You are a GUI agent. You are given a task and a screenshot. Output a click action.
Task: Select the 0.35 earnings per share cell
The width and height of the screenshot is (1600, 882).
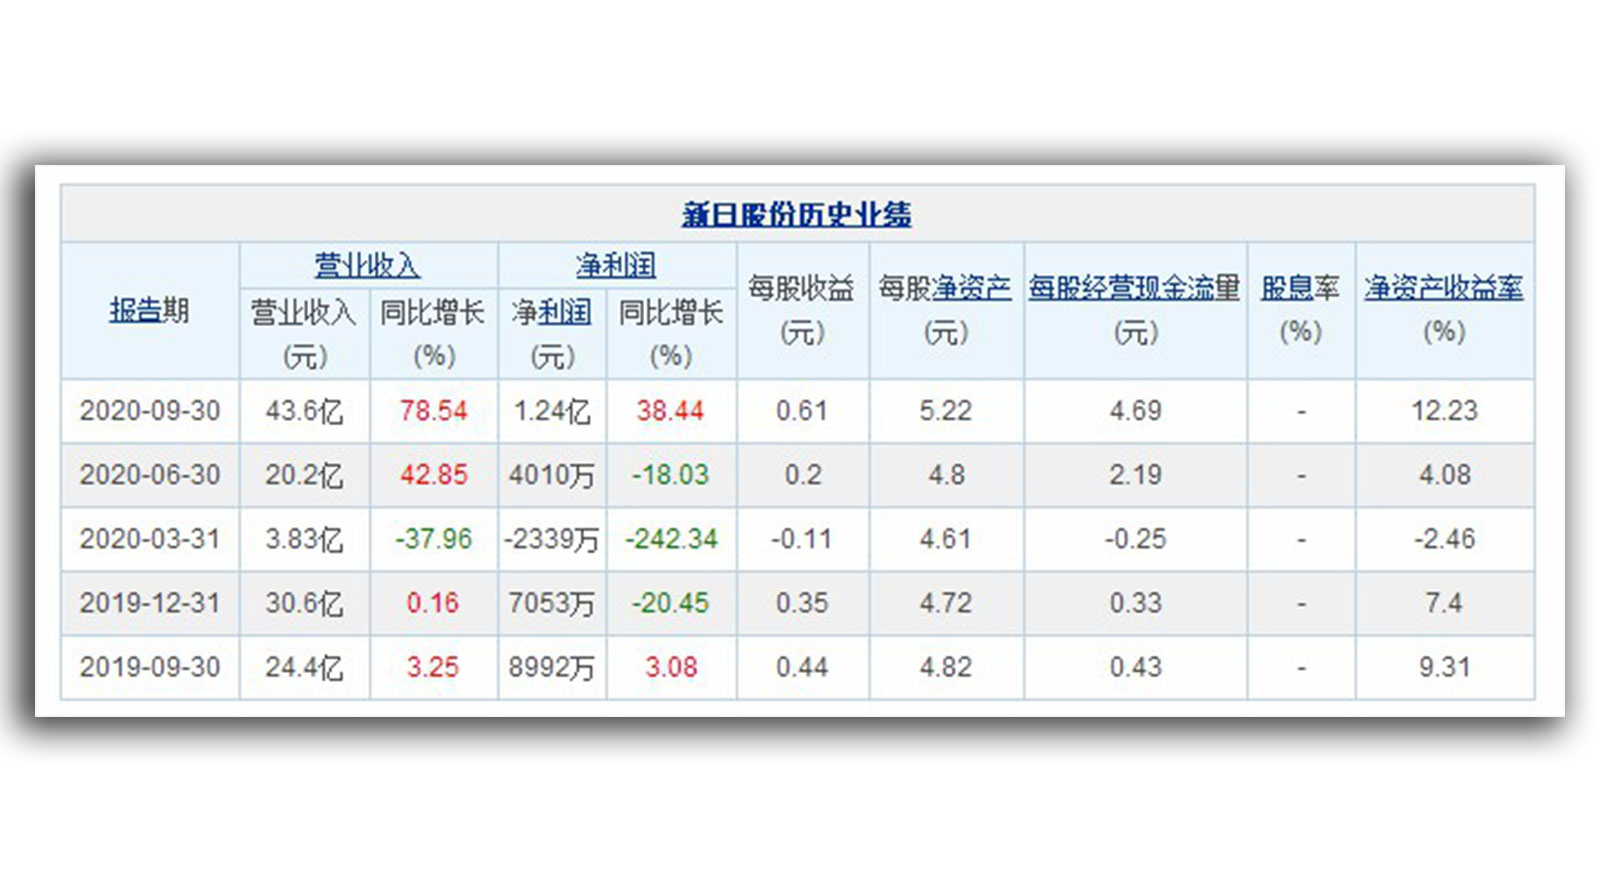pos(802,603)
